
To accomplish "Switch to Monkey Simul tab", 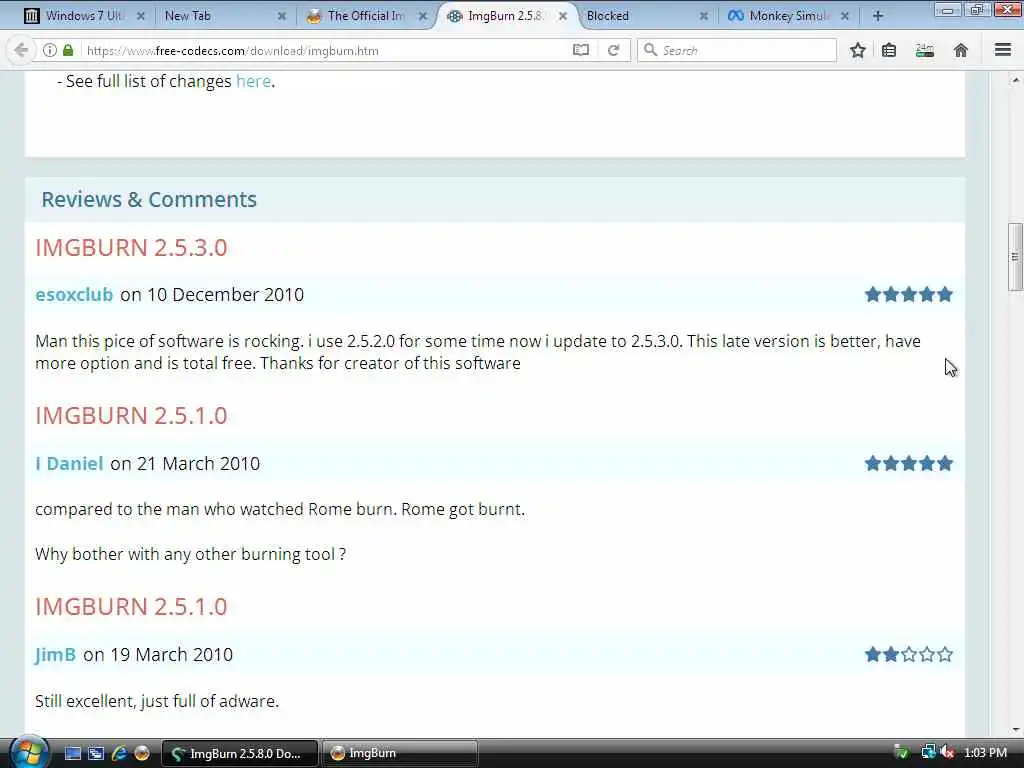I will (787, 16).
